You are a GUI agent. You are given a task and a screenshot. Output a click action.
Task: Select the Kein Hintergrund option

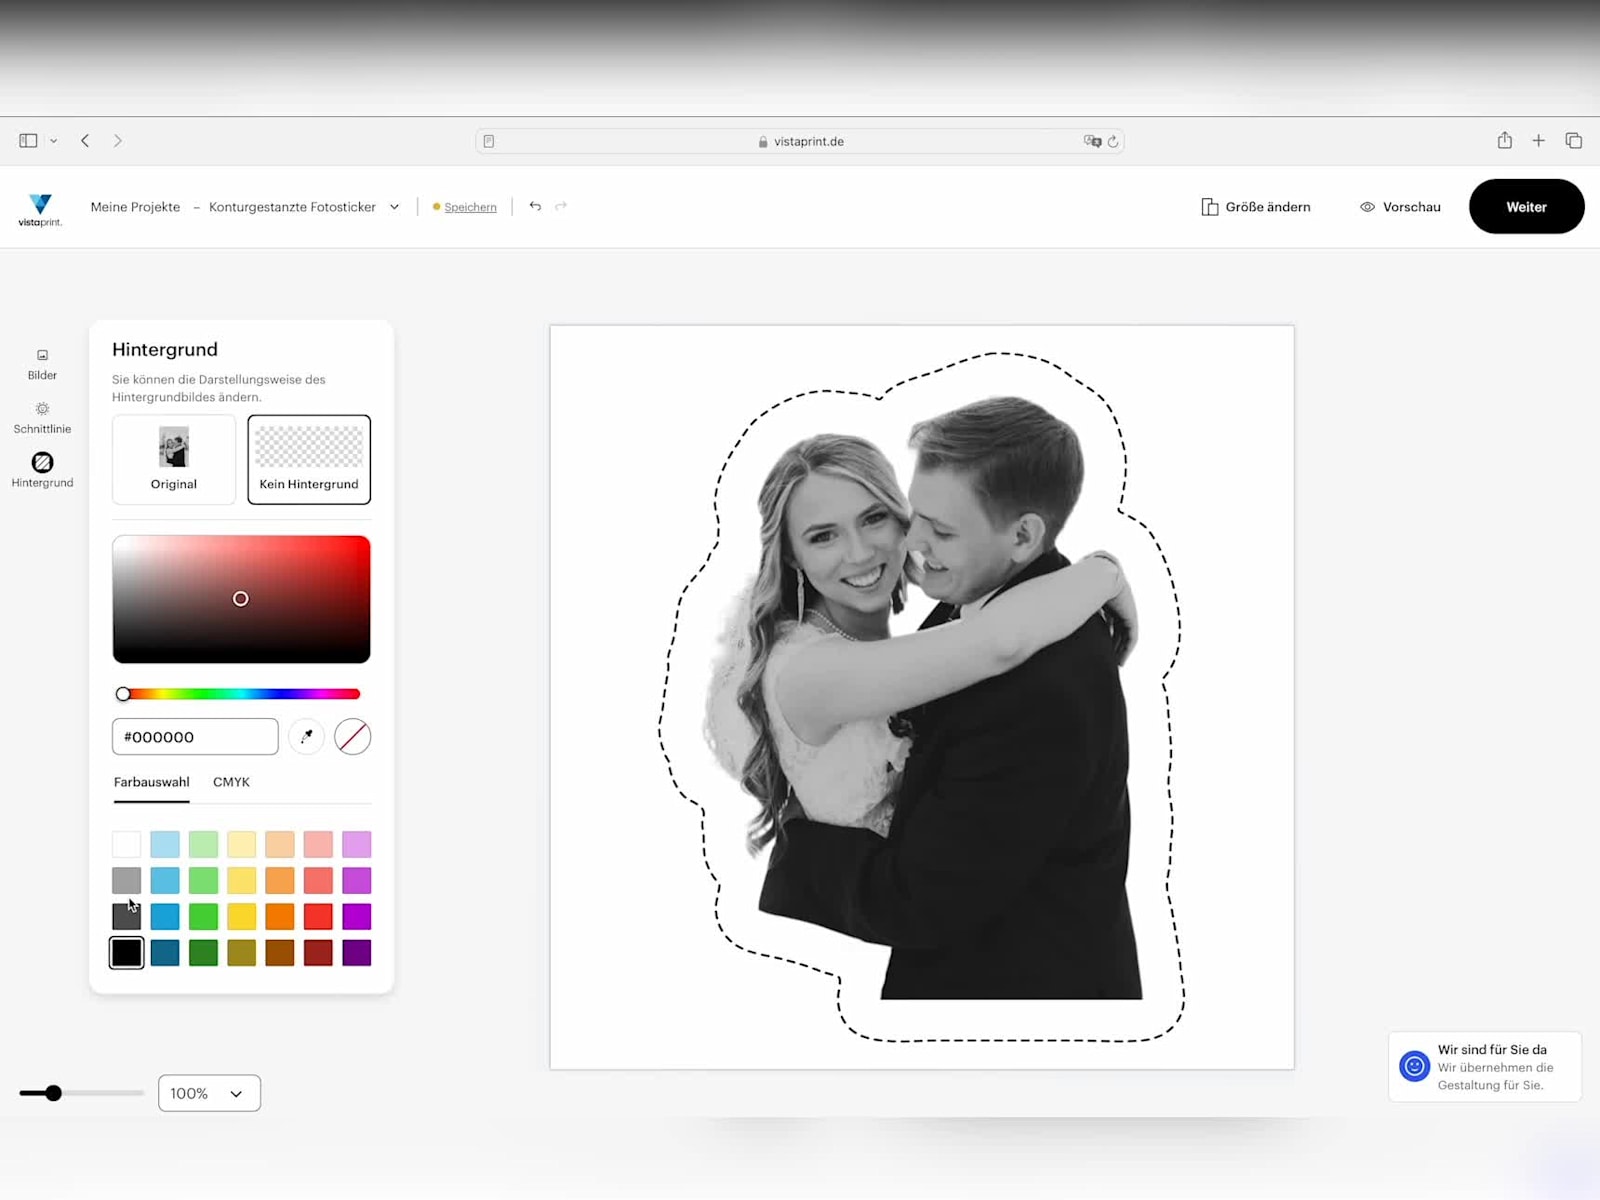point(309,459)
